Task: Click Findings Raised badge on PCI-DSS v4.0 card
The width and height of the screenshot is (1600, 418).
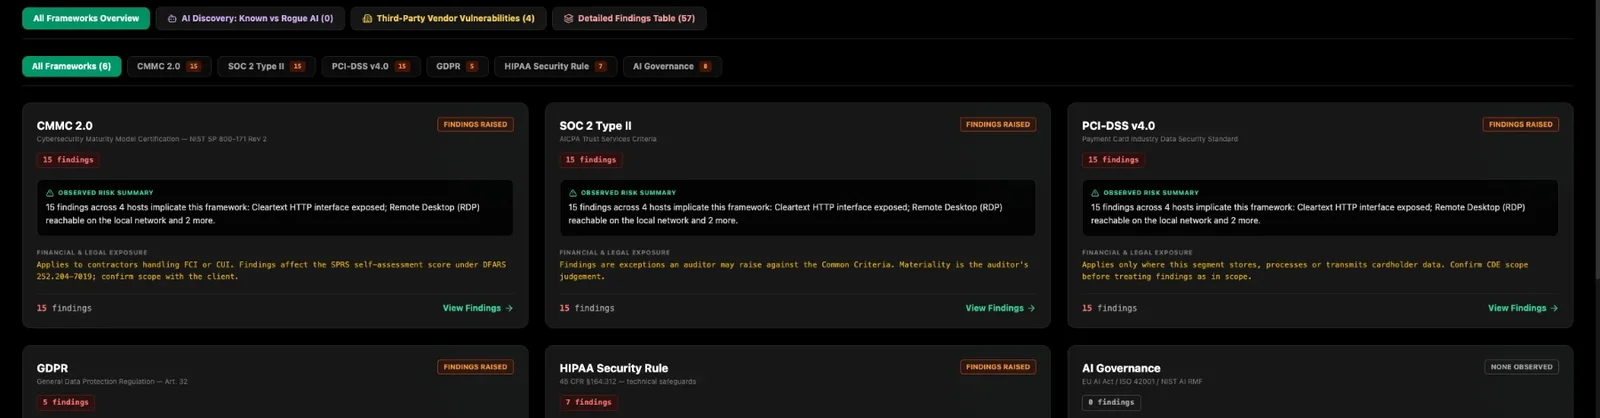Action: click(x=1520, y=125)
